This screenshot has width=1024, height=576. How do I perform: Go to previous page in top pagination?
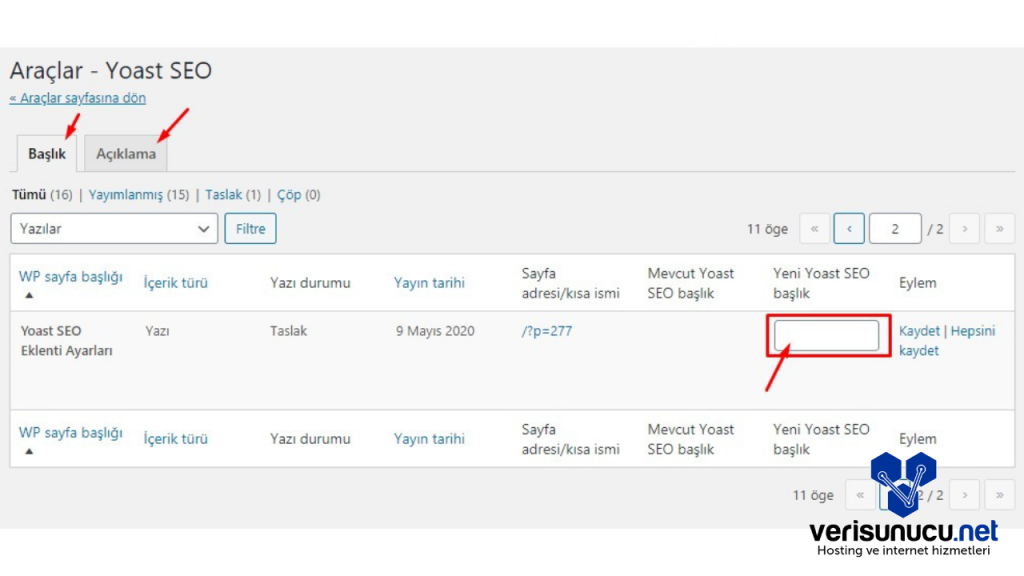[849, 229]
